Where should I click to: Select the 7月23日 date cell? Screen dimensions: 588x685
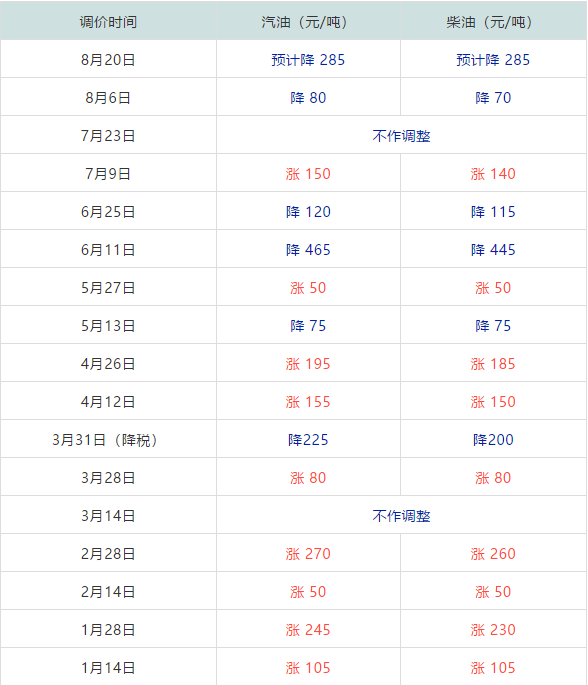coord(108,136)
